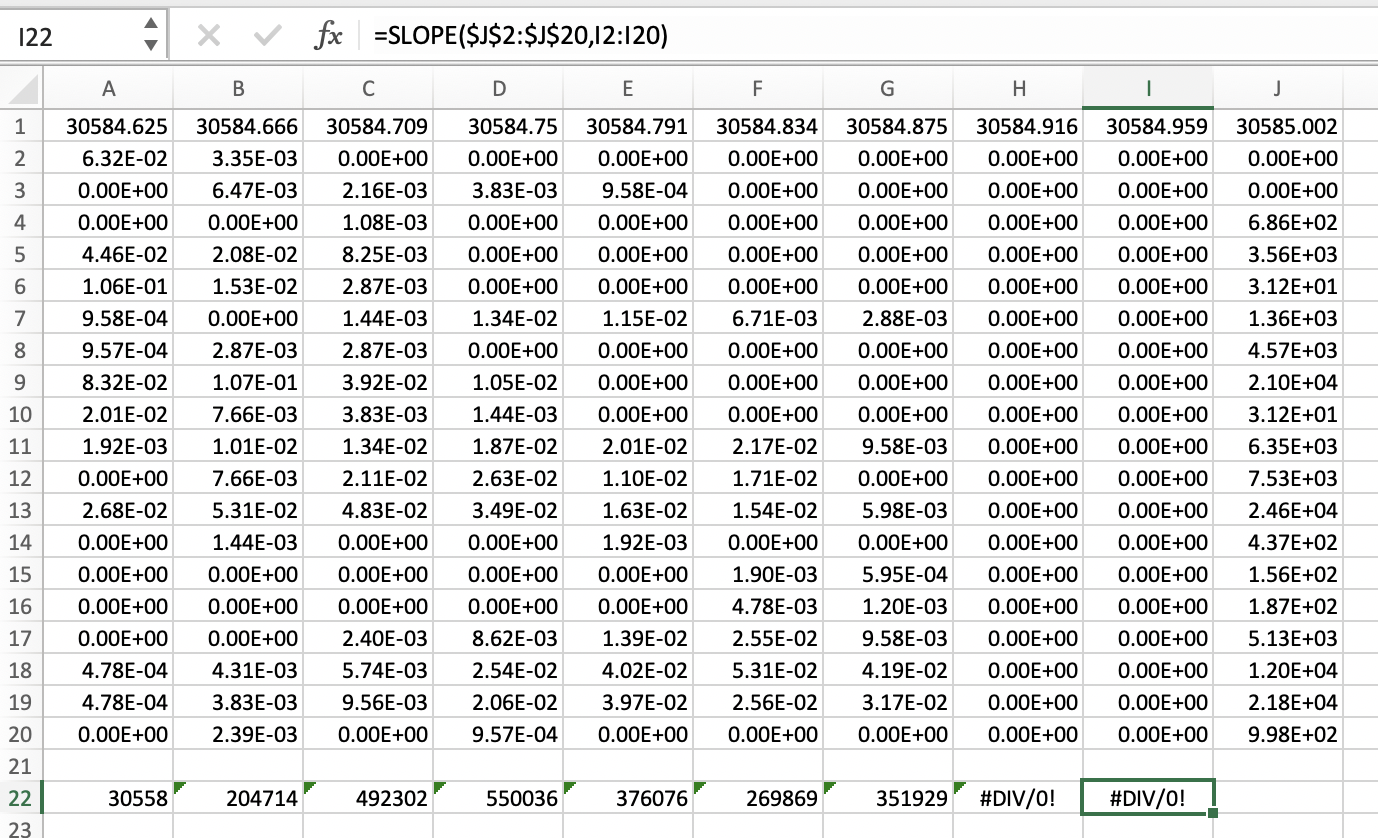Click cell J1 showing 30585.002
The height and width of the screenshot is (838, 1378).
click(1277, 126)
